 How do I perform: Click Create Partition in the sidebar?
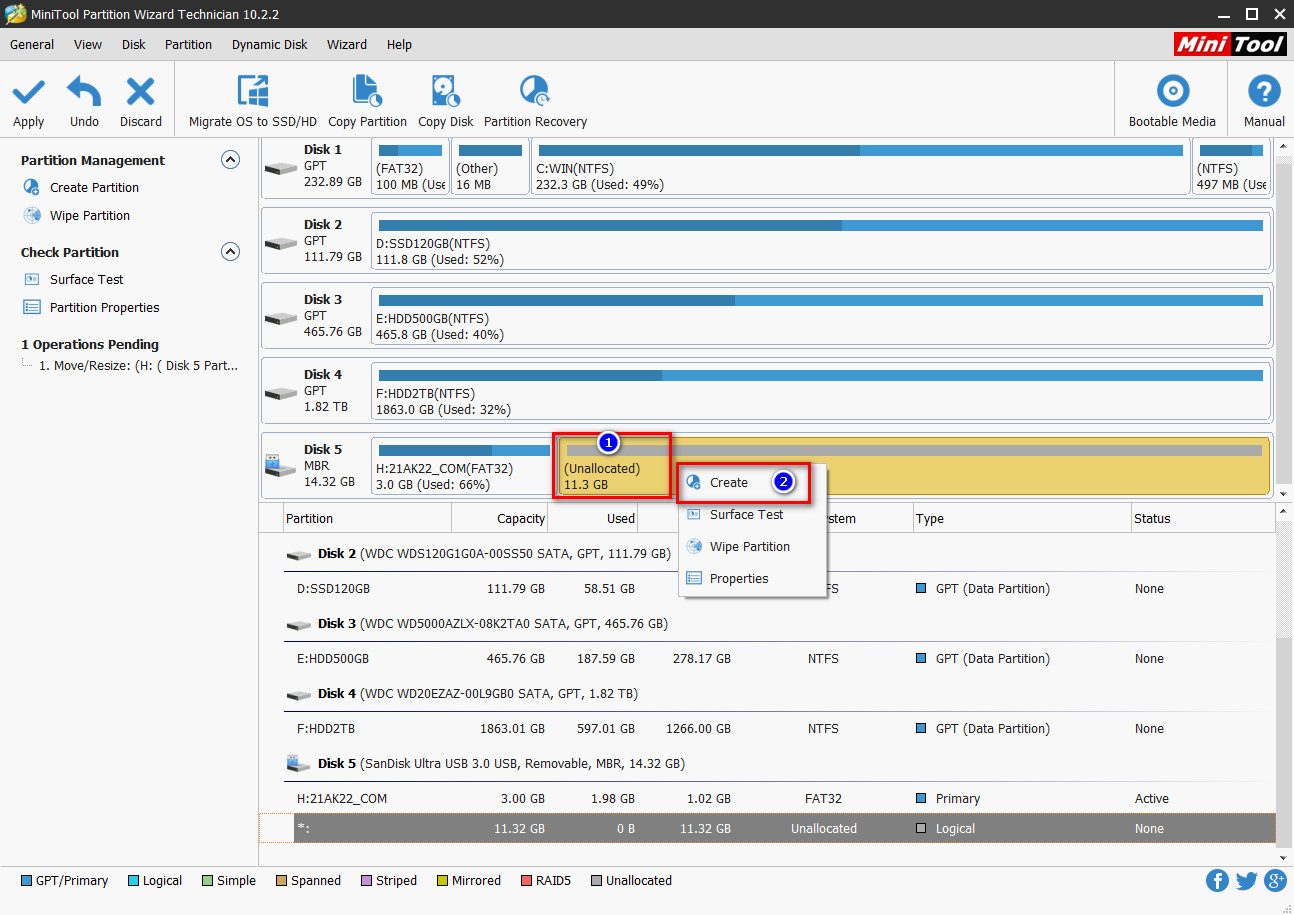[x=94, y=187]
